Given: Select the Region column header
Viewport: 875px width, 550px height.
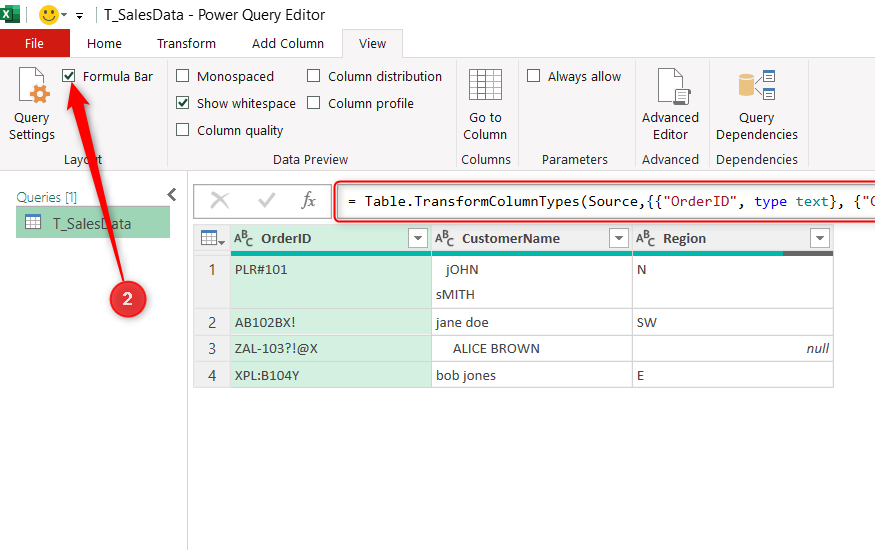Looking at the screenshot, I should click(x=733, y=239).
